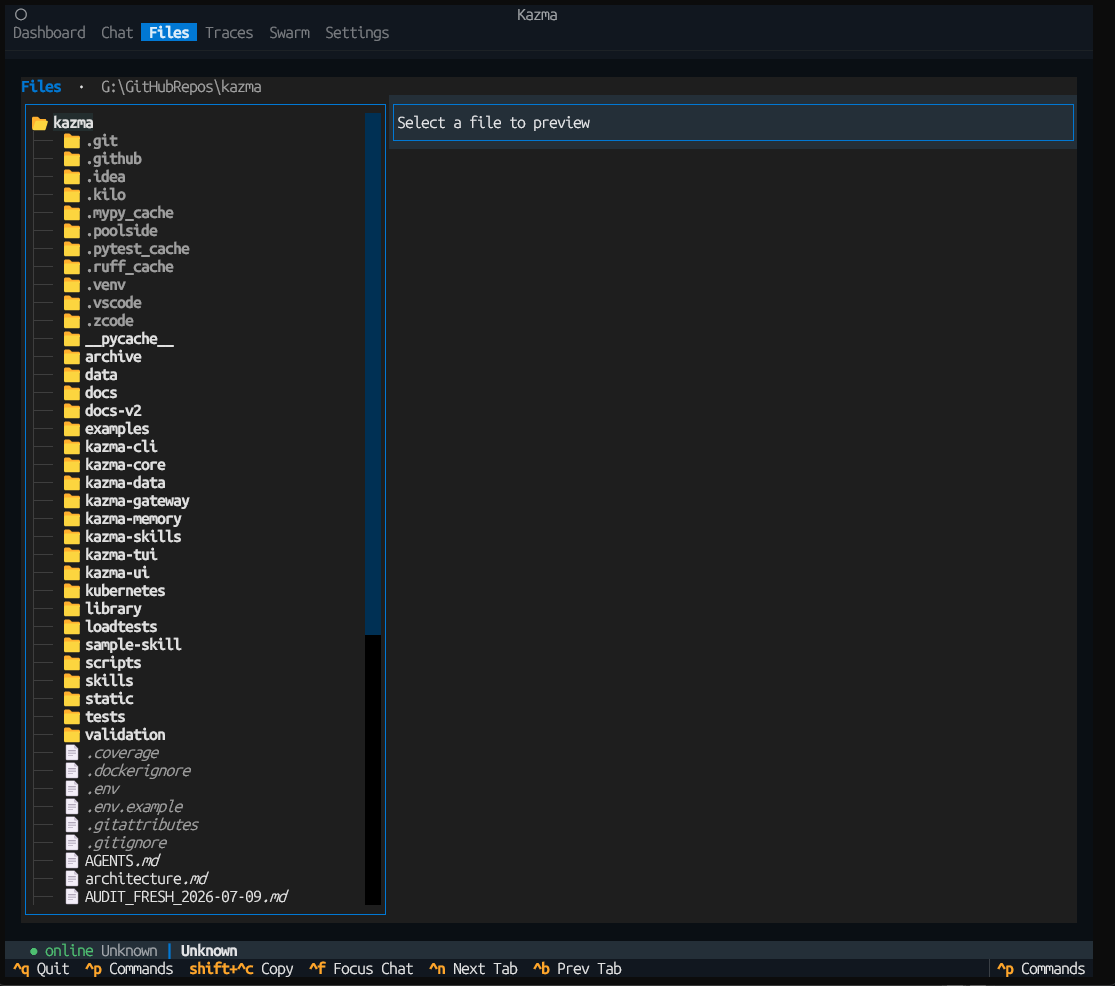Image resolution: width=1115 pixels, height=986 pixels.
Task: Open the Traces tab
Action: tap(229, 33)
